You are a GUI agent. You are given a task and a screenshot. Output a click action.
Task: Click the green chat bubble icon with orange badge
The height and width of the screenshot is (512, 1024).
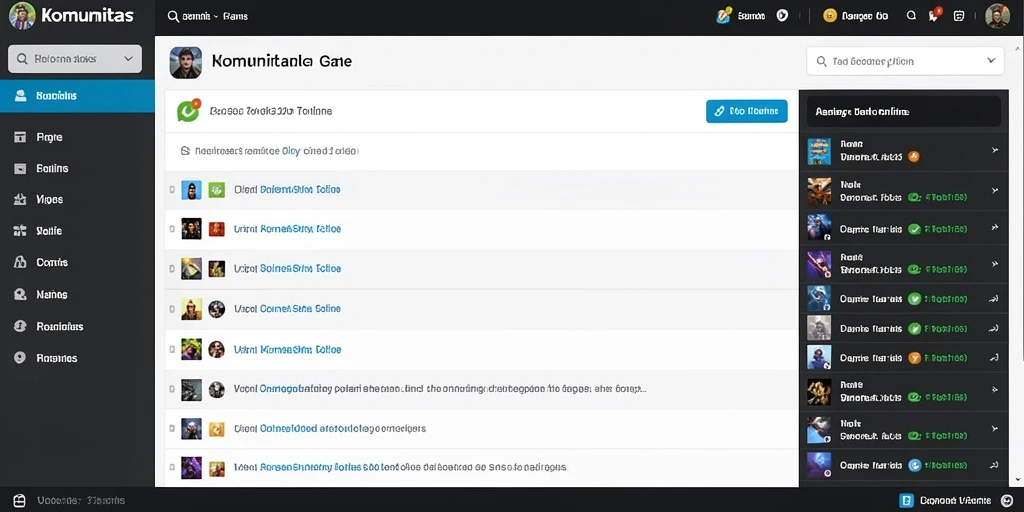pyautogui.click(x=188, y=111)
